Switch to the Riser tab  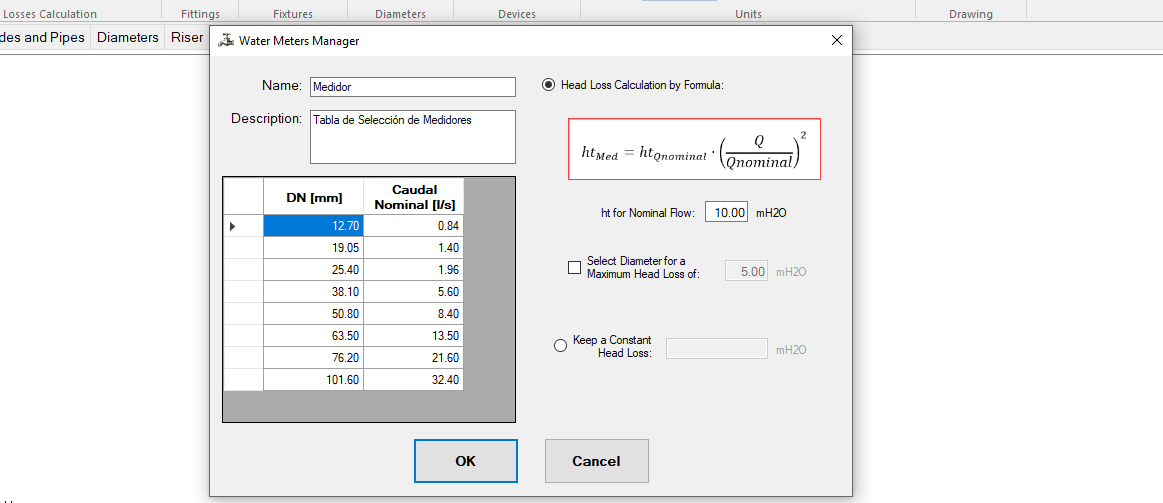(x=187, y=37)
